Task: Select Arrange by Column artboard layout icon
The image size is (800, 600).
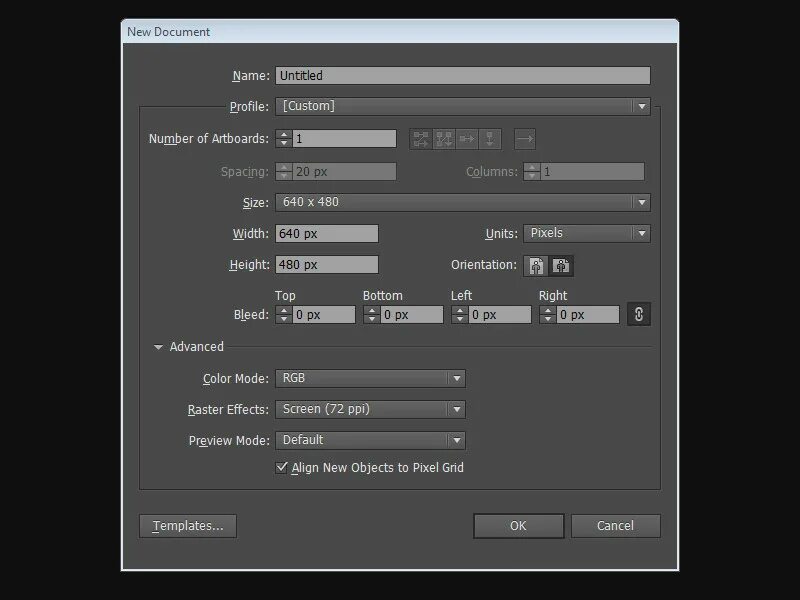Action: [490, 139]
